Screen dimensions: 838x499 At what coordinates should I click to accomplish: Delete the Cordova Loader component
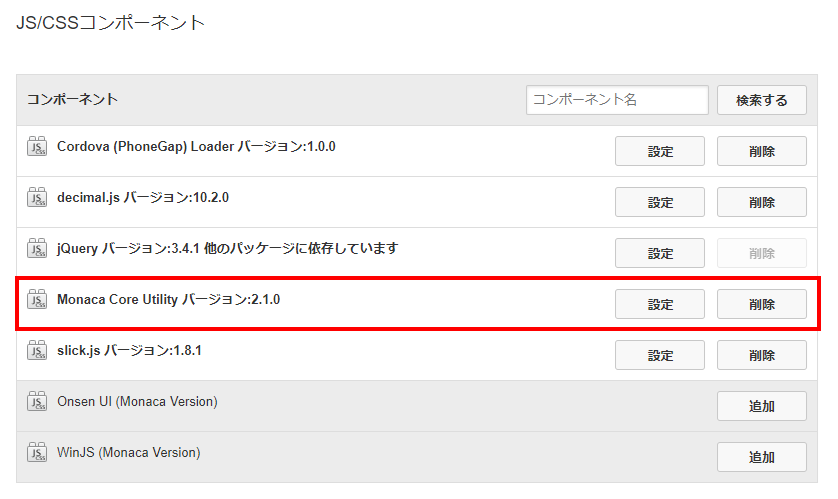[x=762, y=151]
